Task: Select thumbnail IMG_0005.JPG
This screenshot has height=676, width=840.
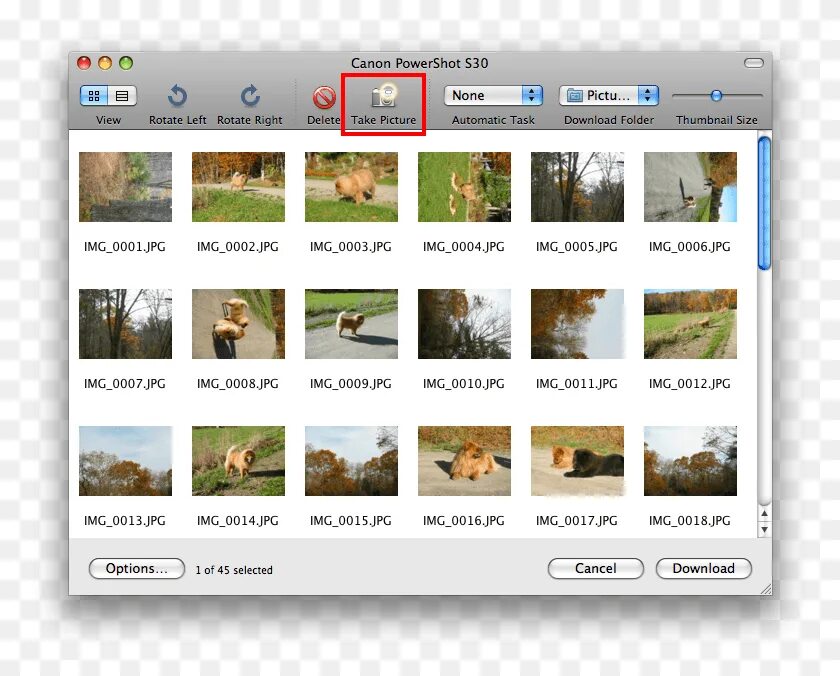Action: [x=578, y=187]
